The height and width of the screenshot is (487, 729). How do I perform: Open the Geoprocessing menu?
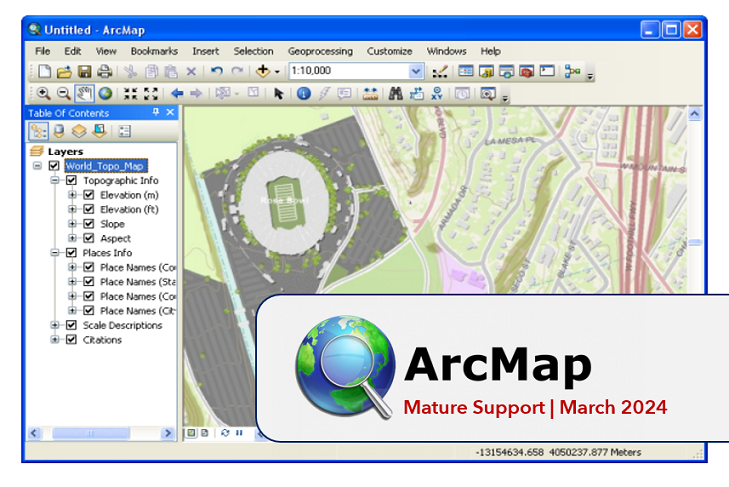[320, 51]
